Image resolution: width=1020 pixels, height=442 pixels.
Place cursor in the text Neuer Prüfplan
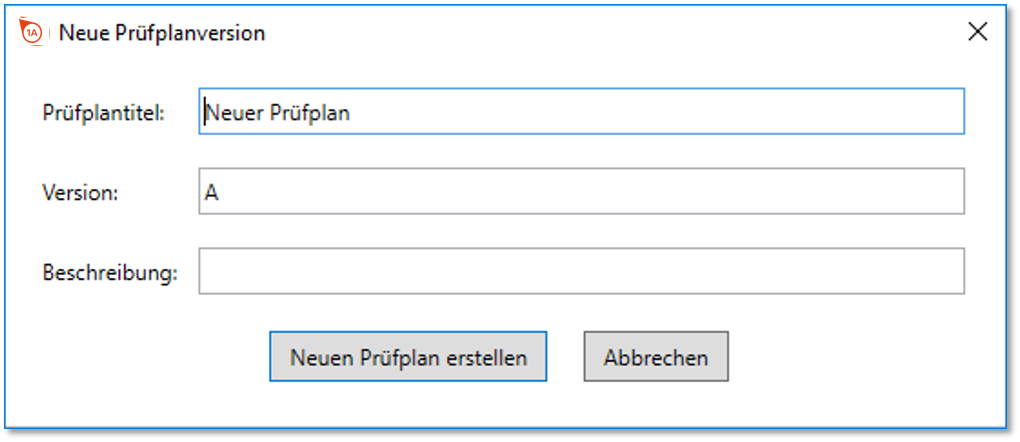click(278, 113)
